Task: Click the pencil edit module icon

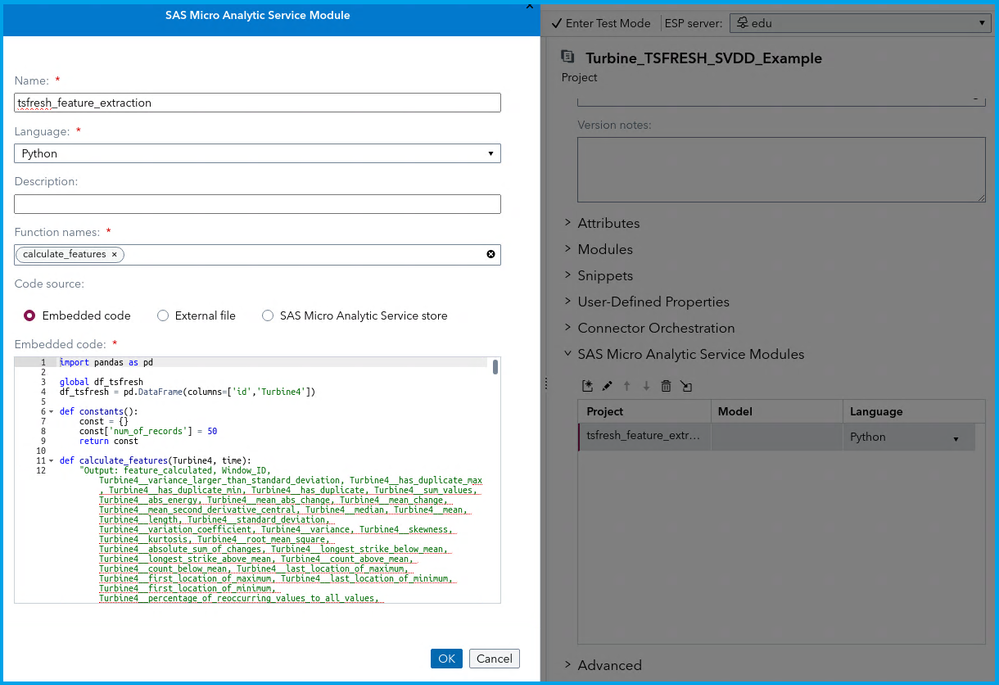Action: pyautogui.click(x=607, y=386)
